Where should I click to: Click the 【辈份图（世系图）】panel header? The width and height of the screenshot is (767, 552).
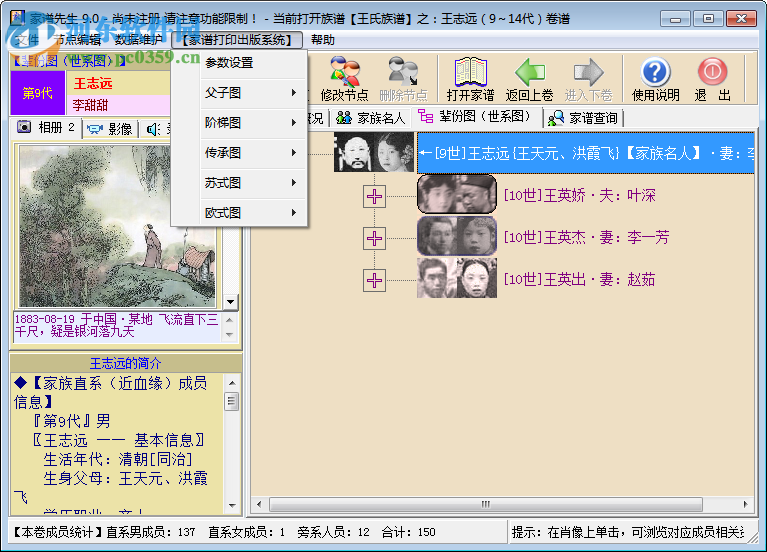68,61
